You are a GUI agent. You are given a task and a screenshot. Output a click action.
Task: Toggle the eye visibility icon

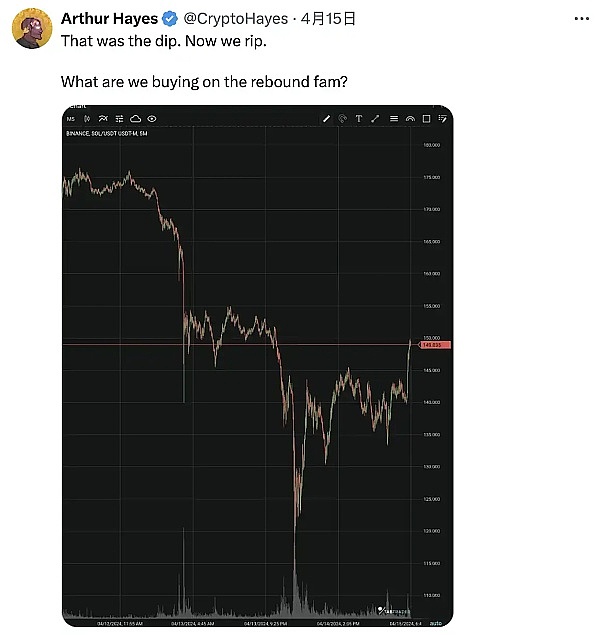[152, 118]
